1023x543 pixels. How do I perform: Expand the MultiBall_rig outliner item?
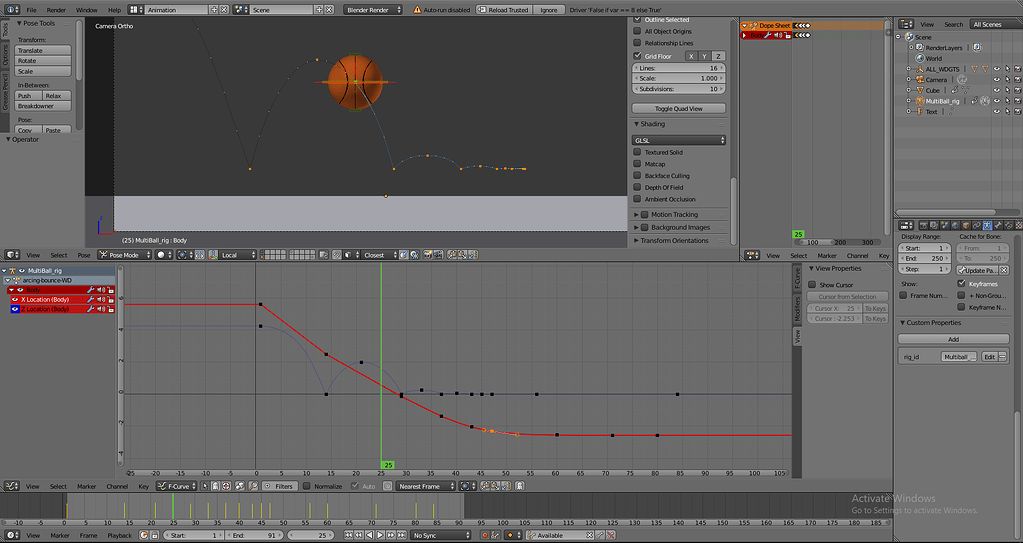click(909, 101)
